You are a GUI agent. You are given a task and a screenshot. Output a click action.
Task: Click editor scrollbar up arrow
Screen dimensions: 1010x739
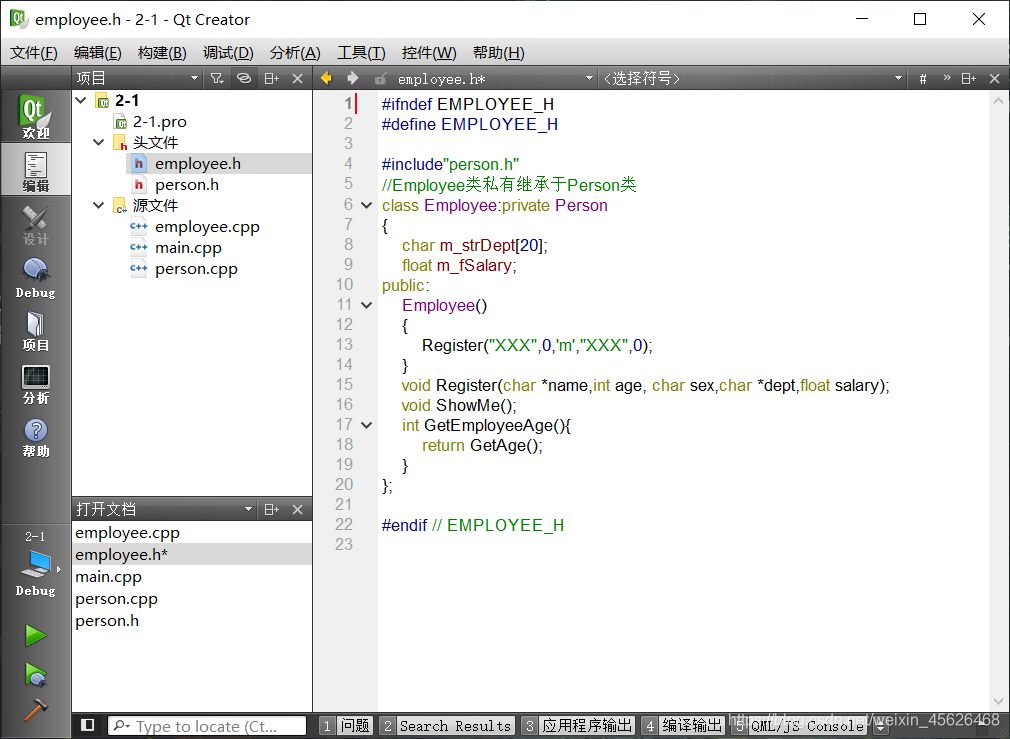(998, 101)
